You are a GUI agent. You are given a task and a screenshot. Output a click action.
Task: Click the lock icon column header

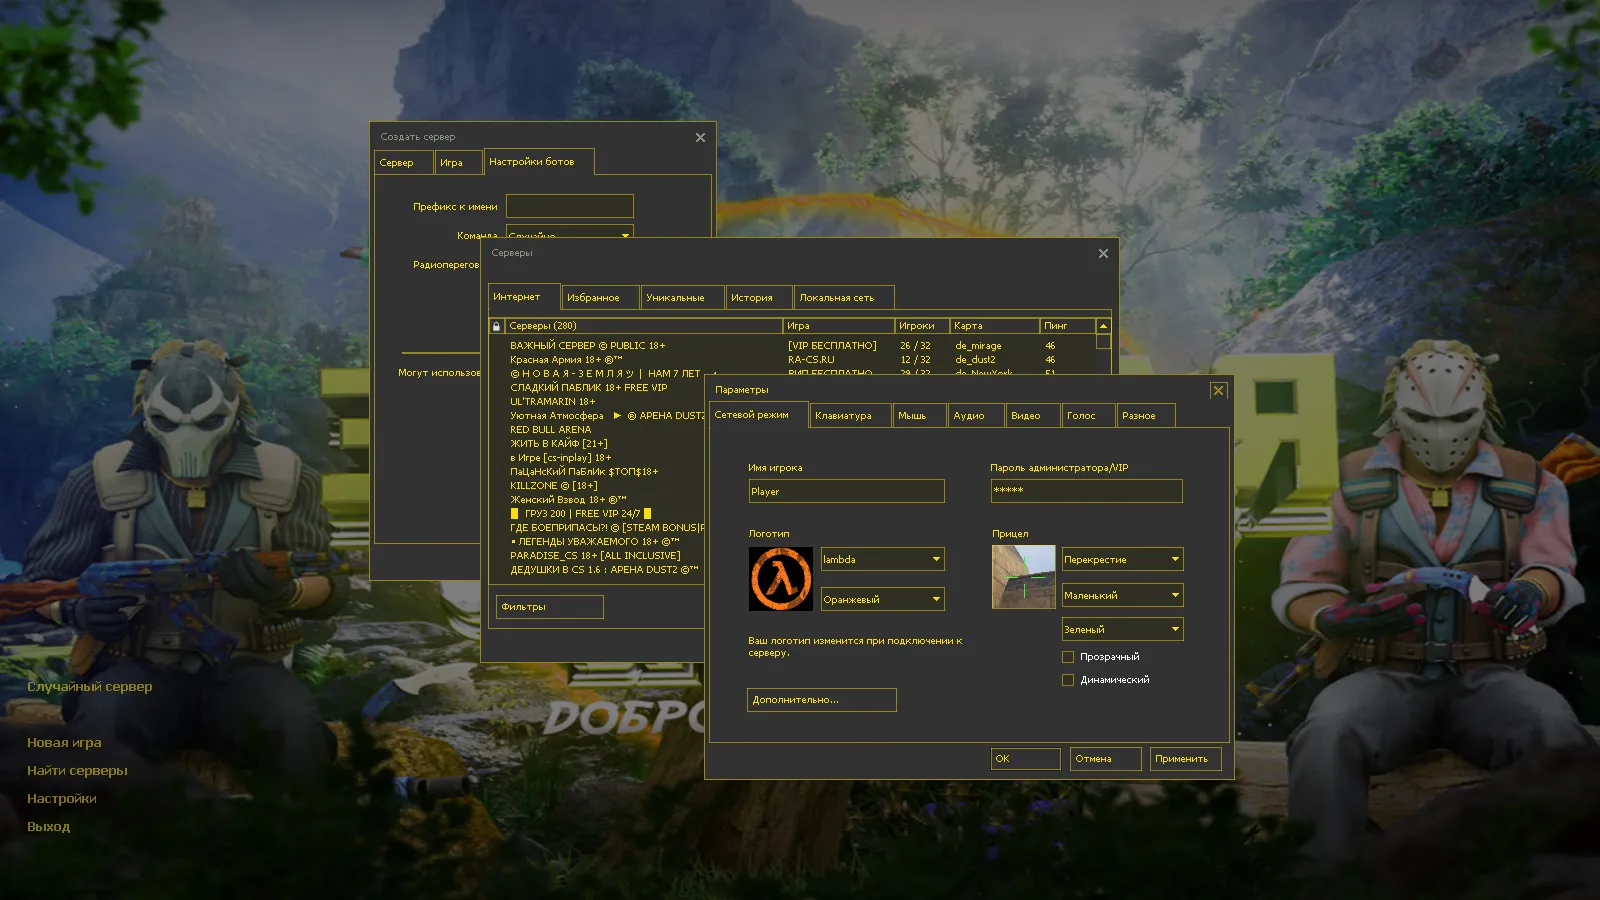pyautogui.click(x=496, y=326)
